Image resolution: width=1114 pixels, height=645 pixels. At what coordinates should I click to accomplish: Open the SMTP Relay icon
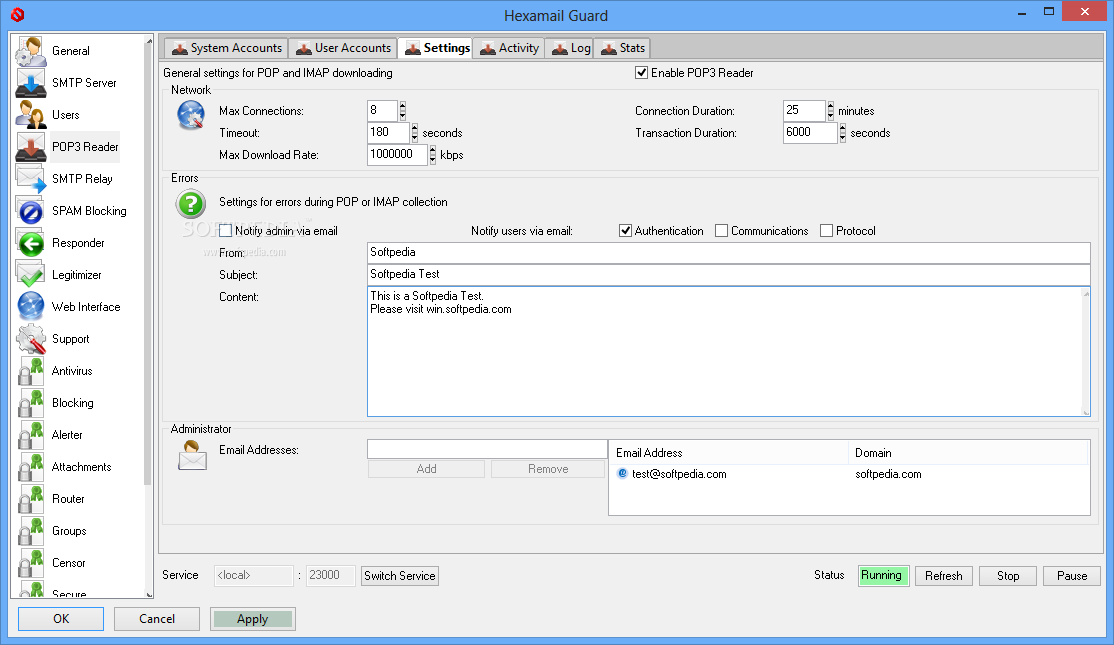point(31,179)
